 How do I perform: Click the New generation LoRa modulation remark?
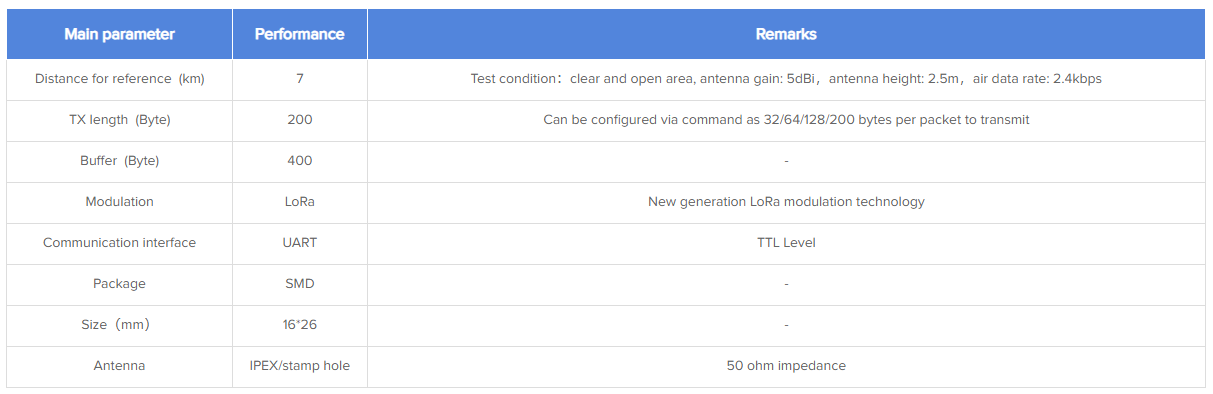786,202
